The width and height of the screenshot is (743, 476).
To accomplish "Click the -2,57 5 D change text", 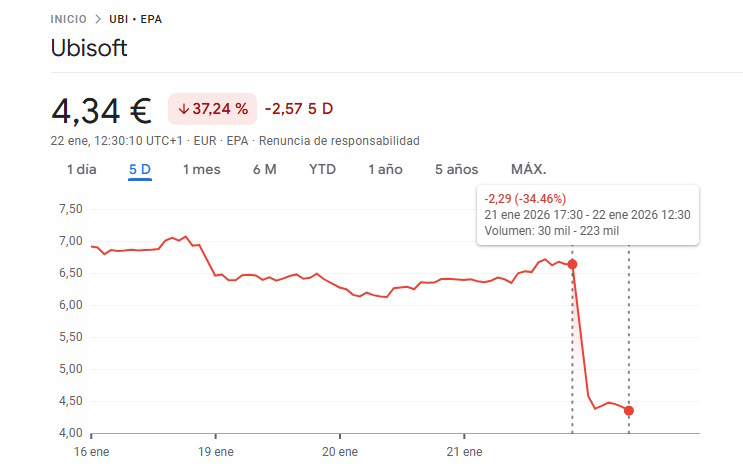I will (299, 108).
